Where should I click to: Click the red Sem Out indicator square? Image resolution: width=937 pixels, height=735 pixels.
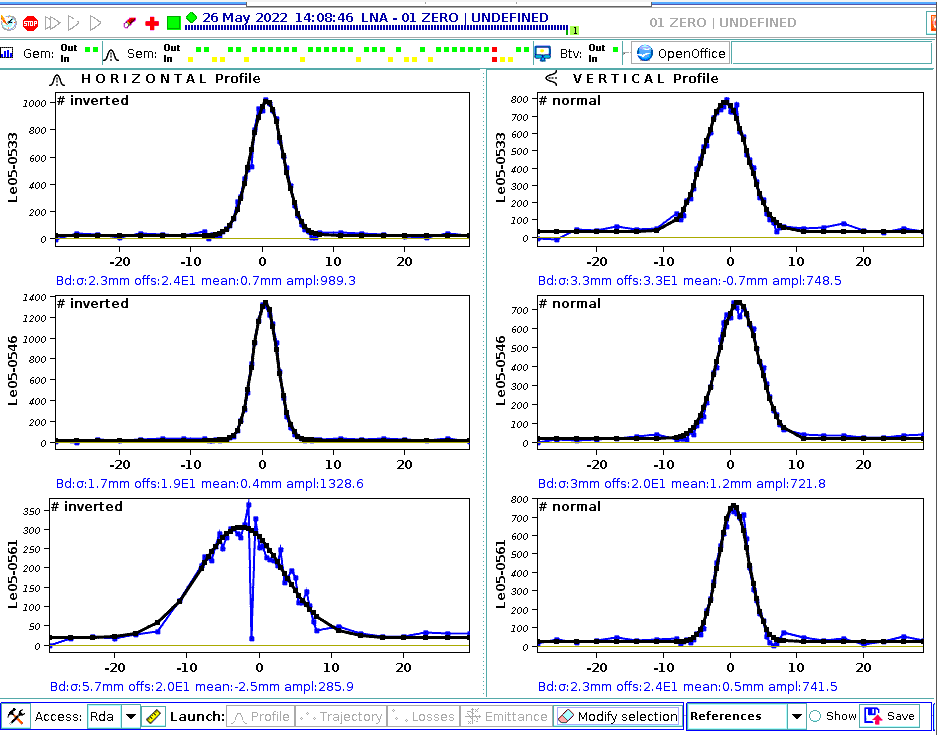coord(494,48)
